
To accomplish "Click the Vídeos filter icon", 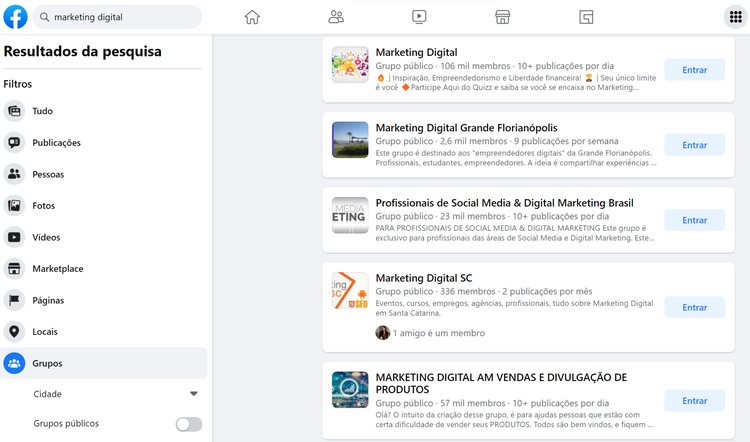I will (14, 237).
